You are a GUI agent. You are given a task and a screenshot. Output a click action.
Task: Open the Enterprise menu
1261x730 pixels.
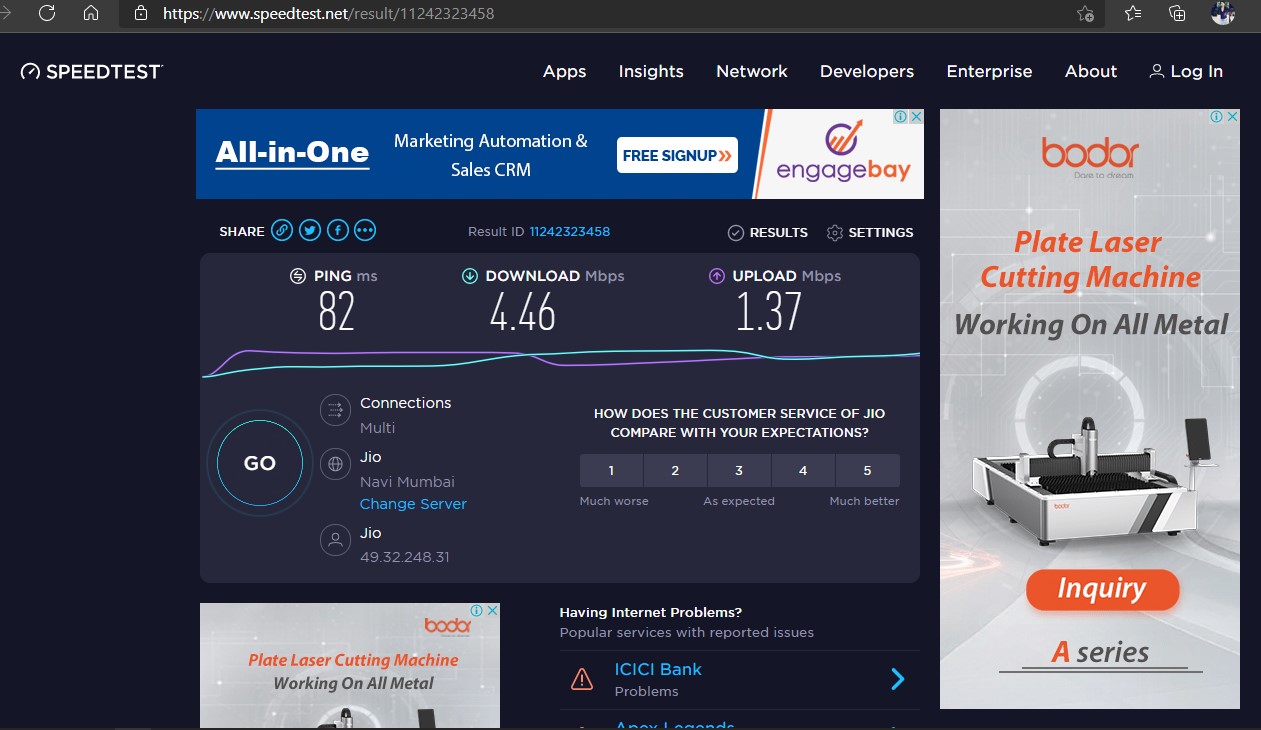point(989,72)
